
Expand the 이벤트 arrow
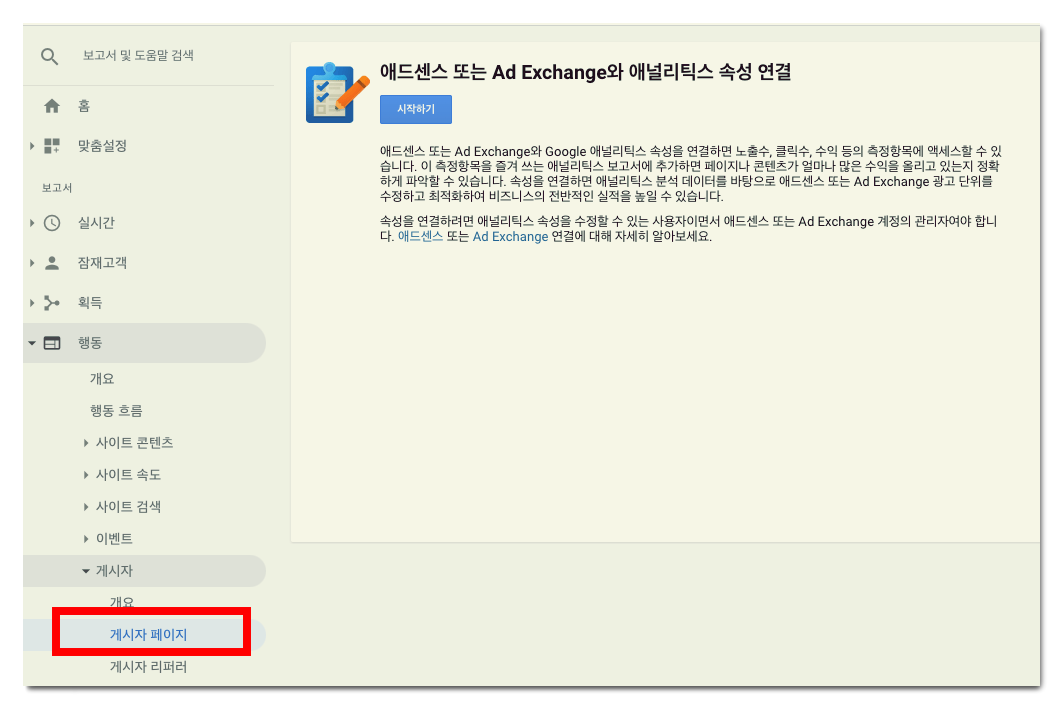[x=86, y=539]
